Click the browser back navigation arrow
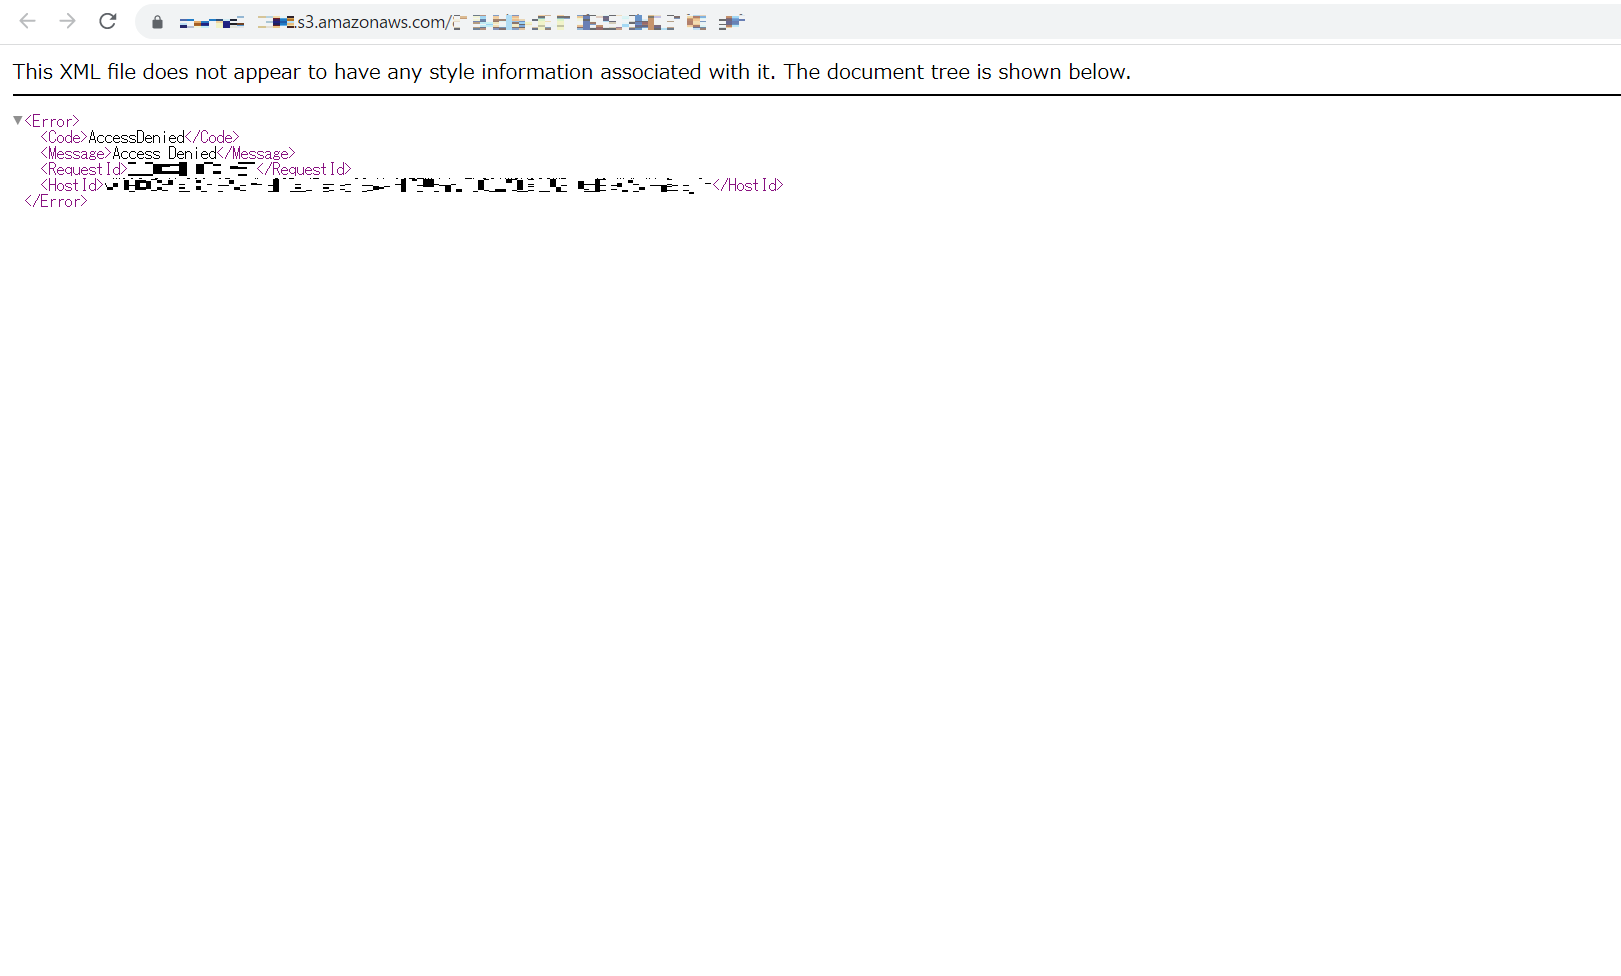The width and height of the screenshot is (1621, 976). (x=27, y=20)
